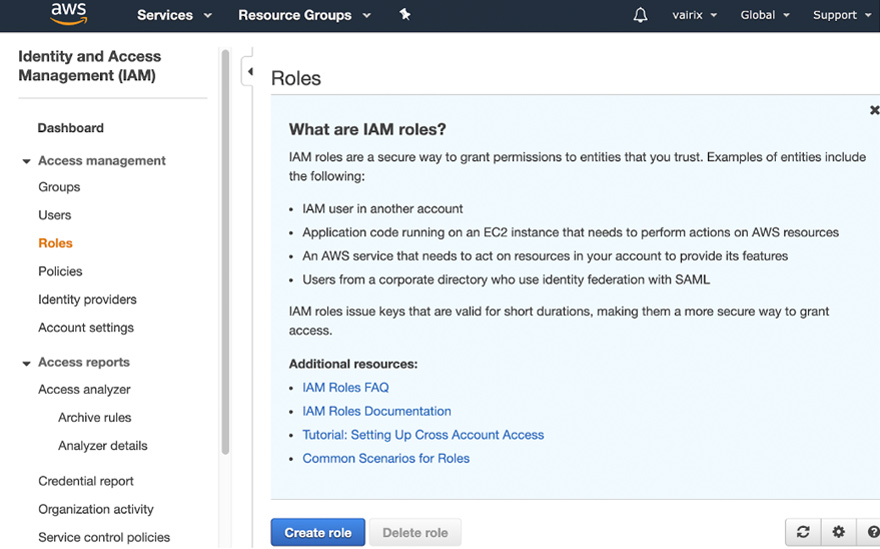
Task: Go to the IAM Dashboard
Action: pos(71,128)
